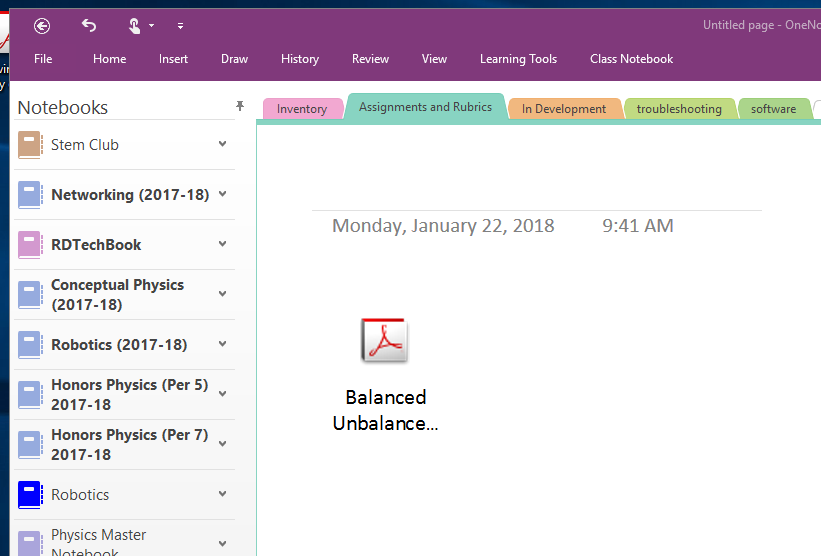Viewport: 821px width, 556px height.
Task: Open Touch/Mouse mode dropdown arrow
Action: point(151,26)
